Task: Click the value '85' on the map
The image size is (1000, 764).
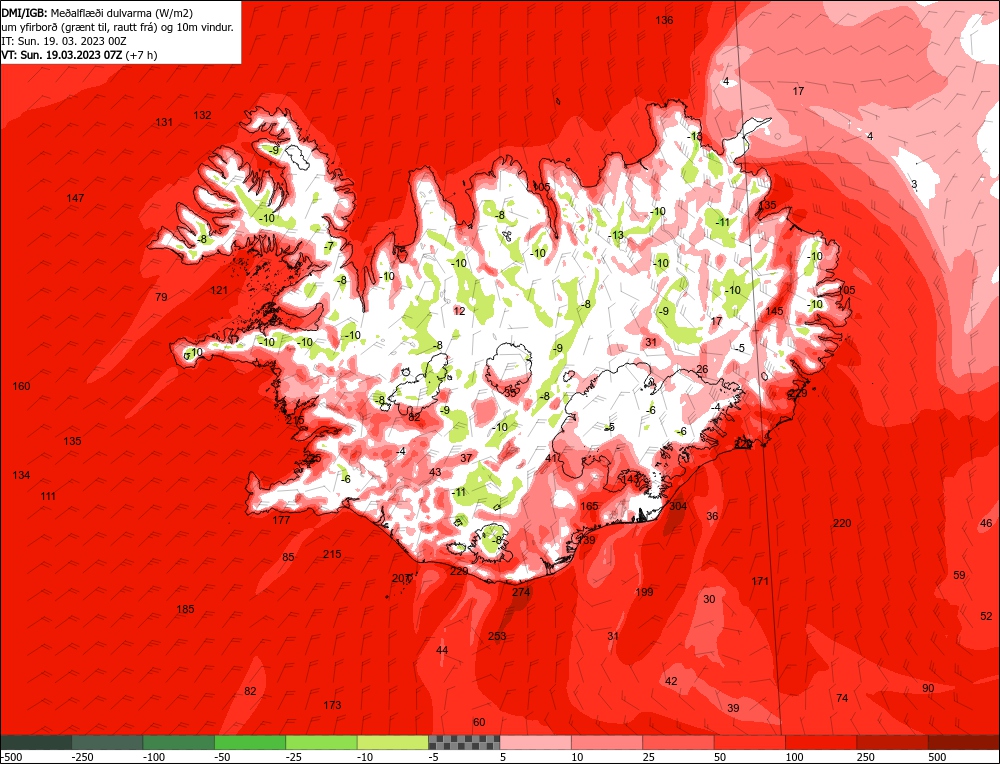Action: (288, 557)
